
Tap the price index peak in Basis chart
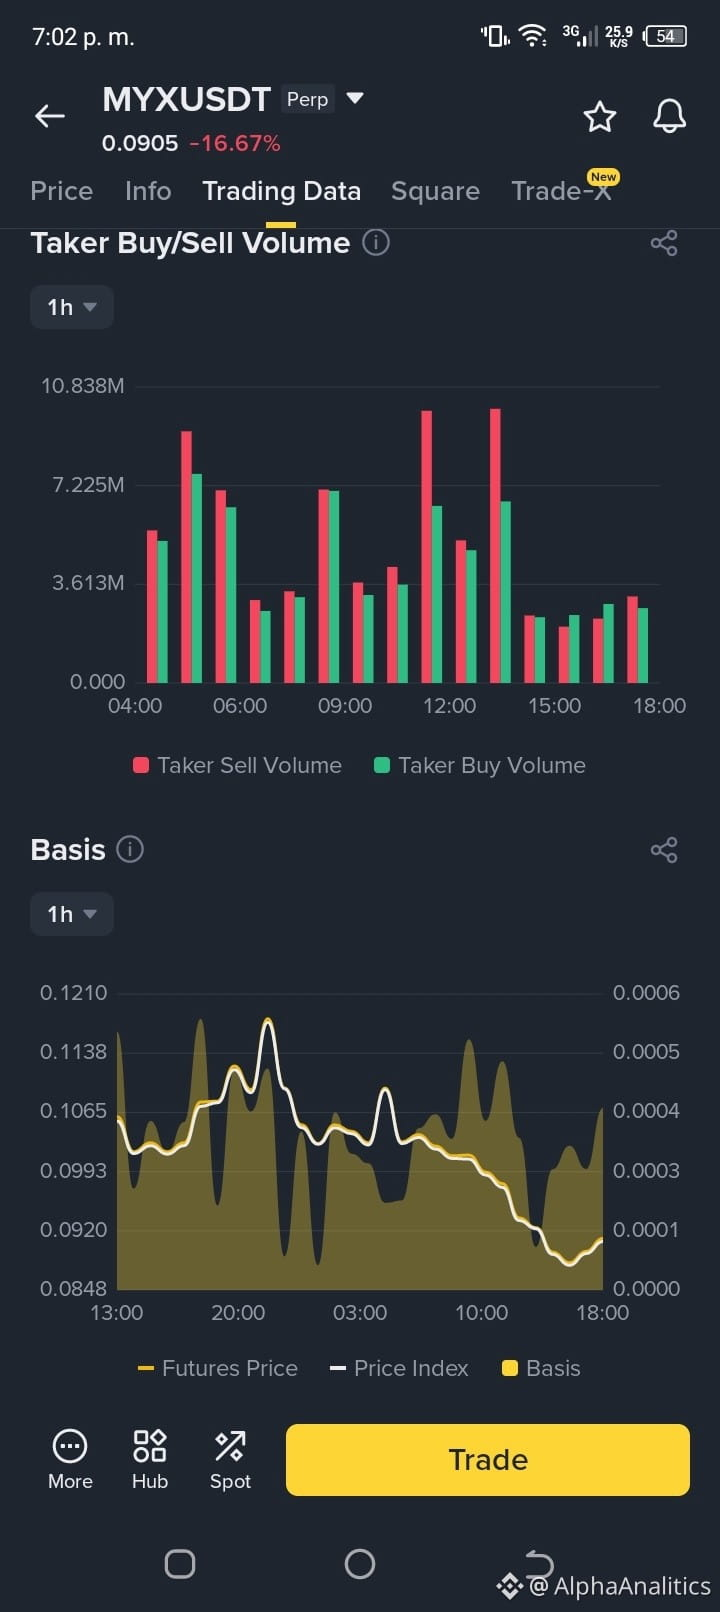tap(267, 1022)
